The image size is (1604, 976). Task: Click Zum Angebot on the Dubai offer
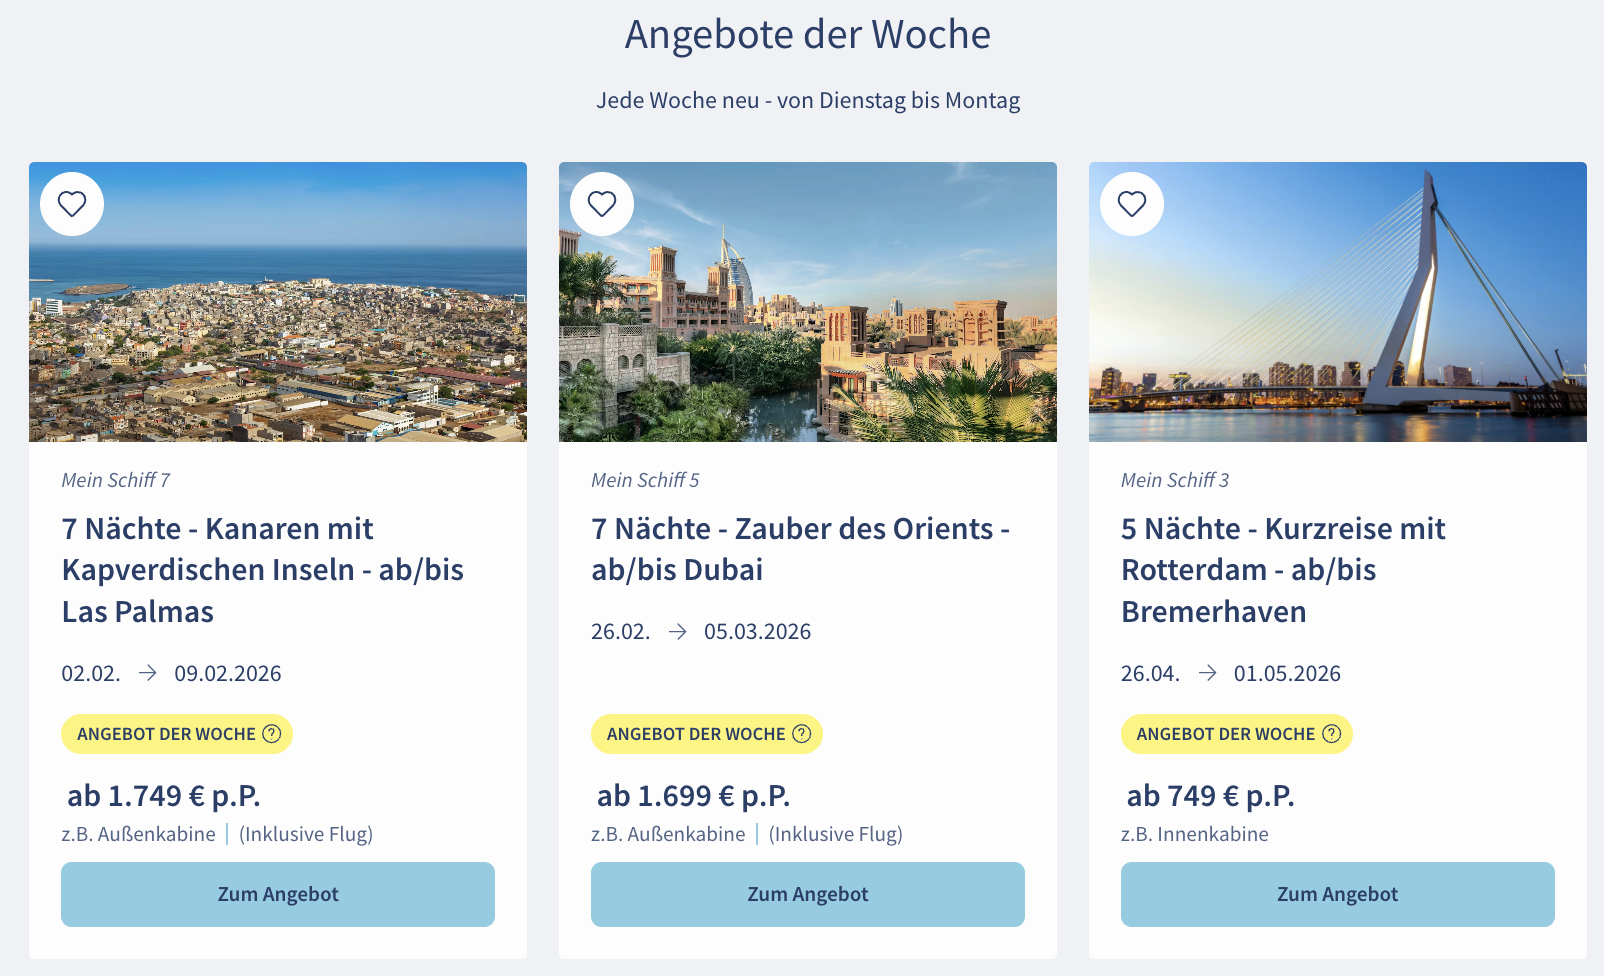[x=808, y=894]
